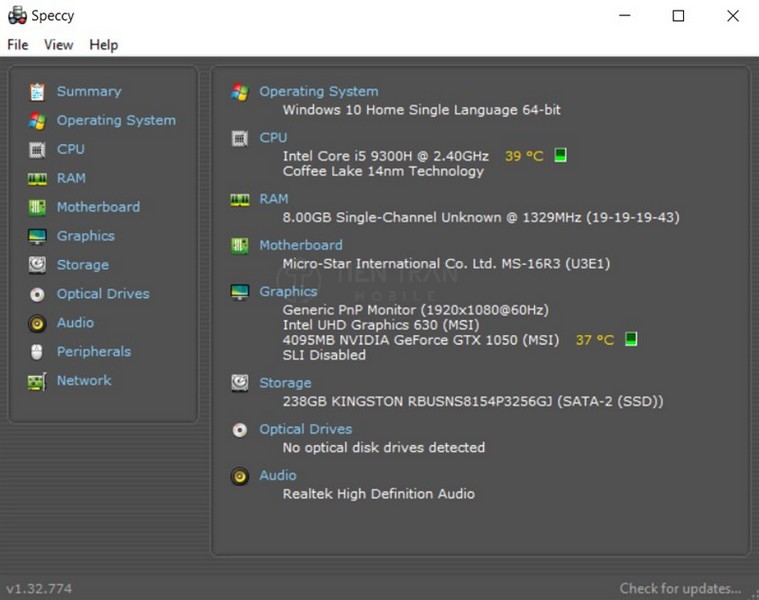Click the Motherboard icon in main panel
Viewport: 759px width, 600px height.
(240, 246)
